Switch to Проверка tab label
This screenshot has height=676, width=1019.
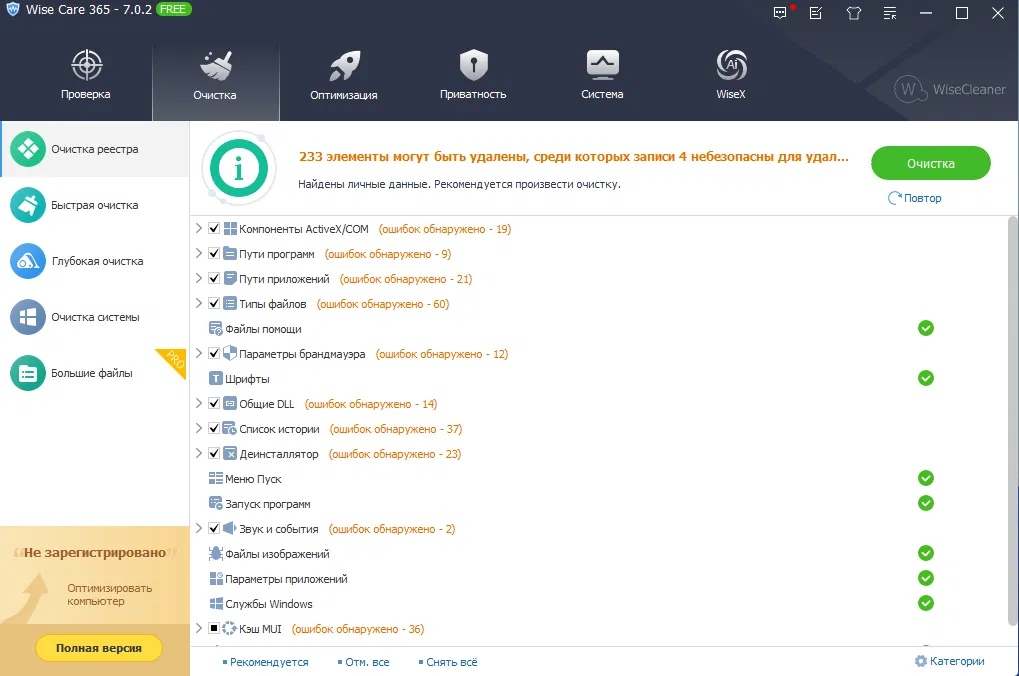point(86,94)
